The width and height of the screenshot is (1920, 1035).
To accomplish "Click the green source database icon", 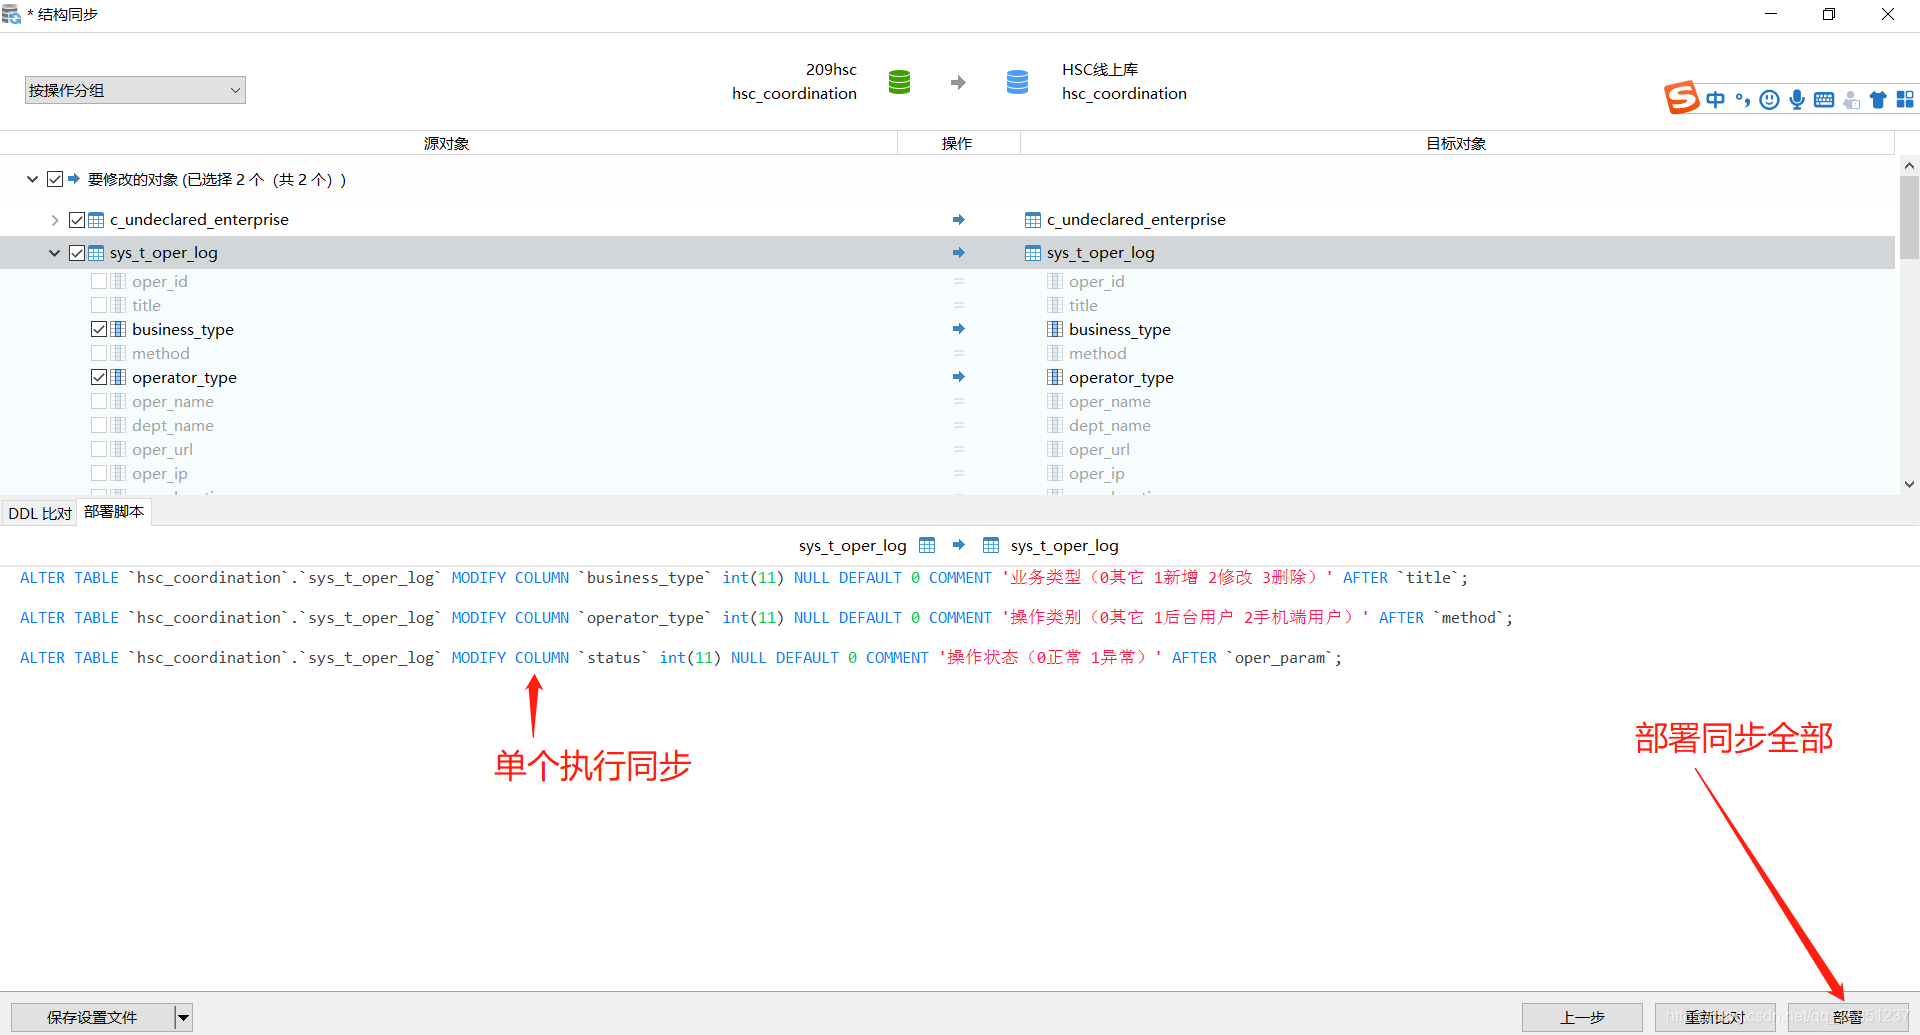I will [899, 82].
